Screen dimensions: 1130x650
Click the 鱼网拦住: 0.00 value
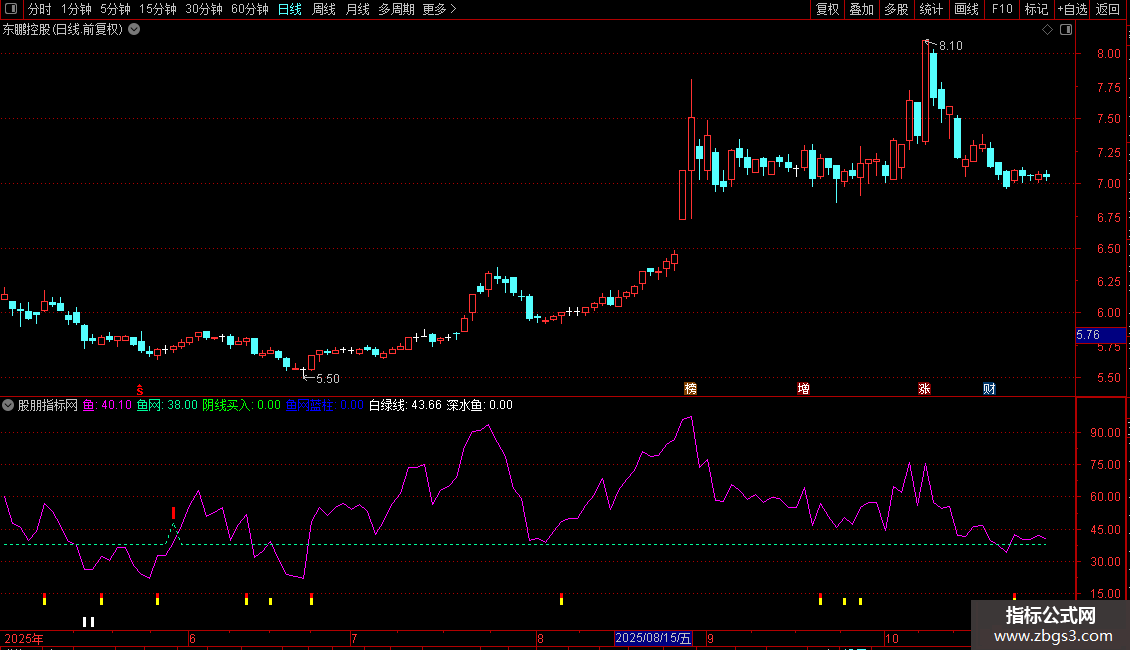point(325,405)
